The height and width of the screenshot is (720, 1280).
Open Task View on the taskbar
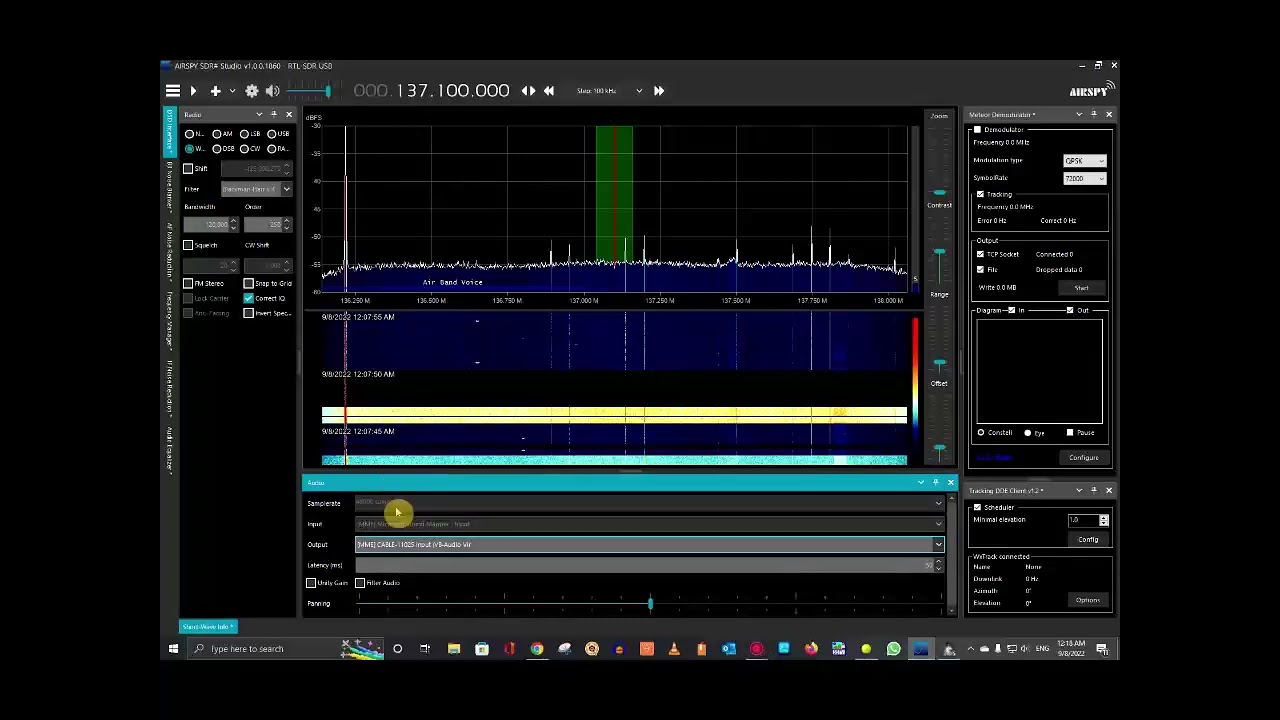[425, 649]
